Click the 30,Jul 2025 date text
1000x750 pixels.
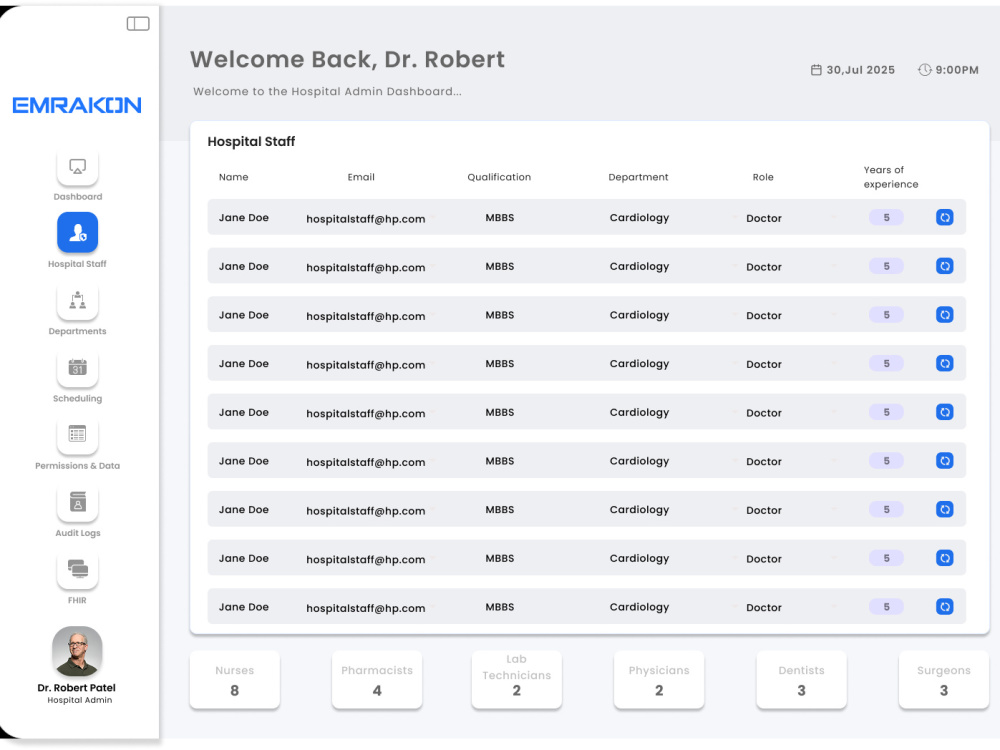(x=861, y=70)
